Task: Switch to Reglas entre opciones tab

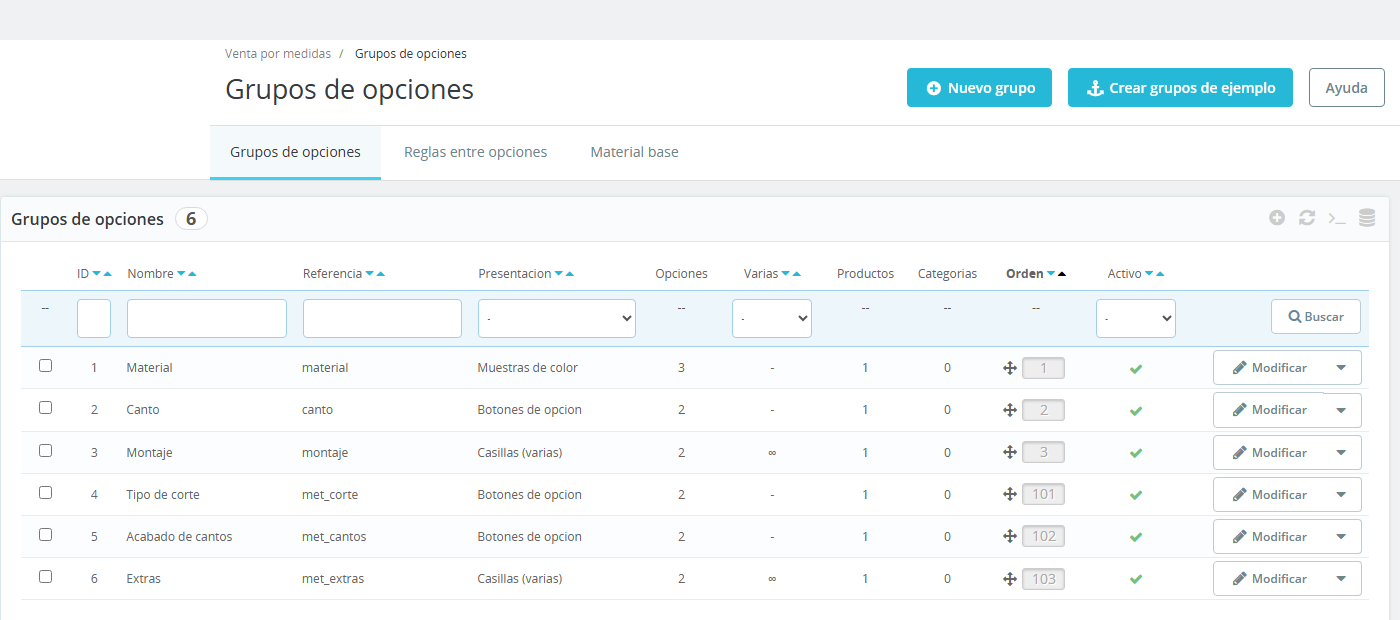Action: coord(475,152)
